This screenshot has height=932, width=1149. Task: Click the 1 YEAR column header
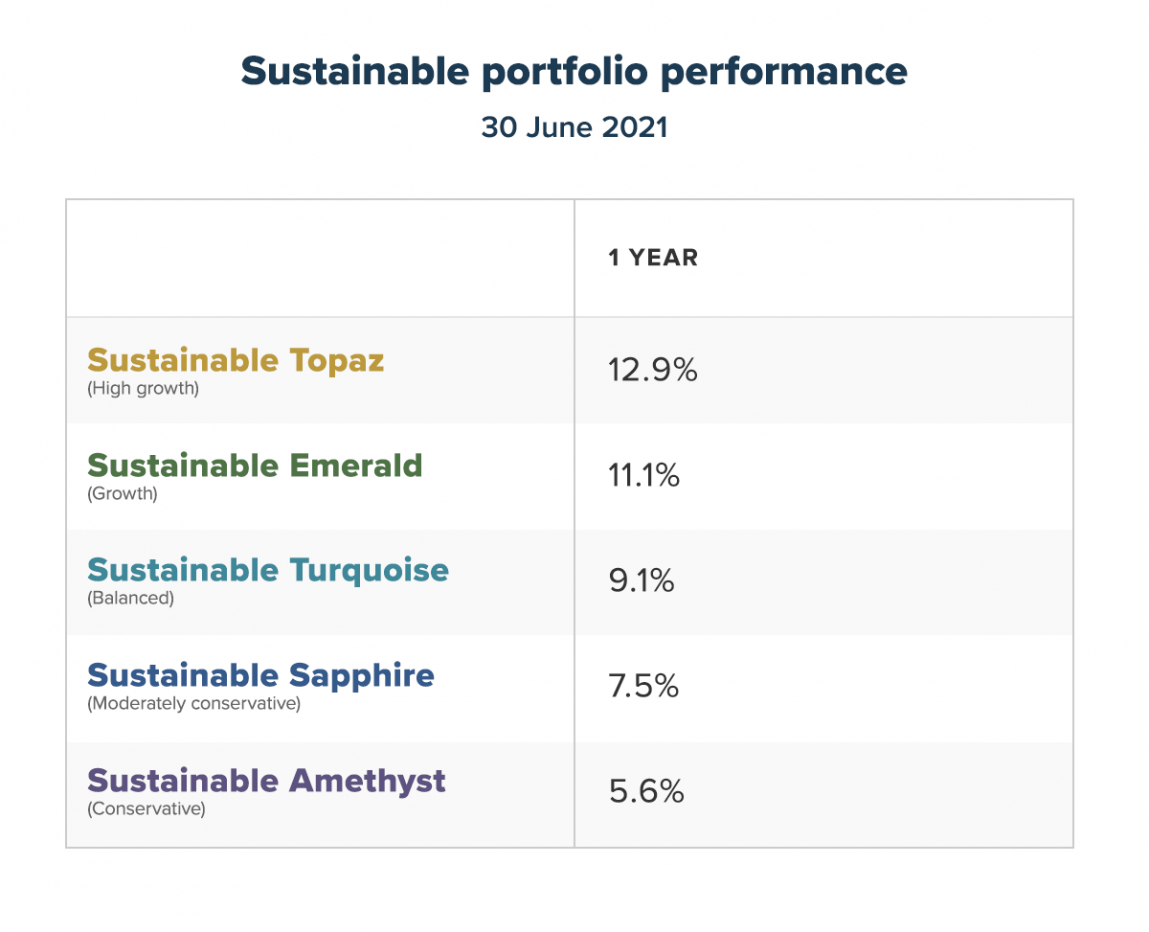653,258
